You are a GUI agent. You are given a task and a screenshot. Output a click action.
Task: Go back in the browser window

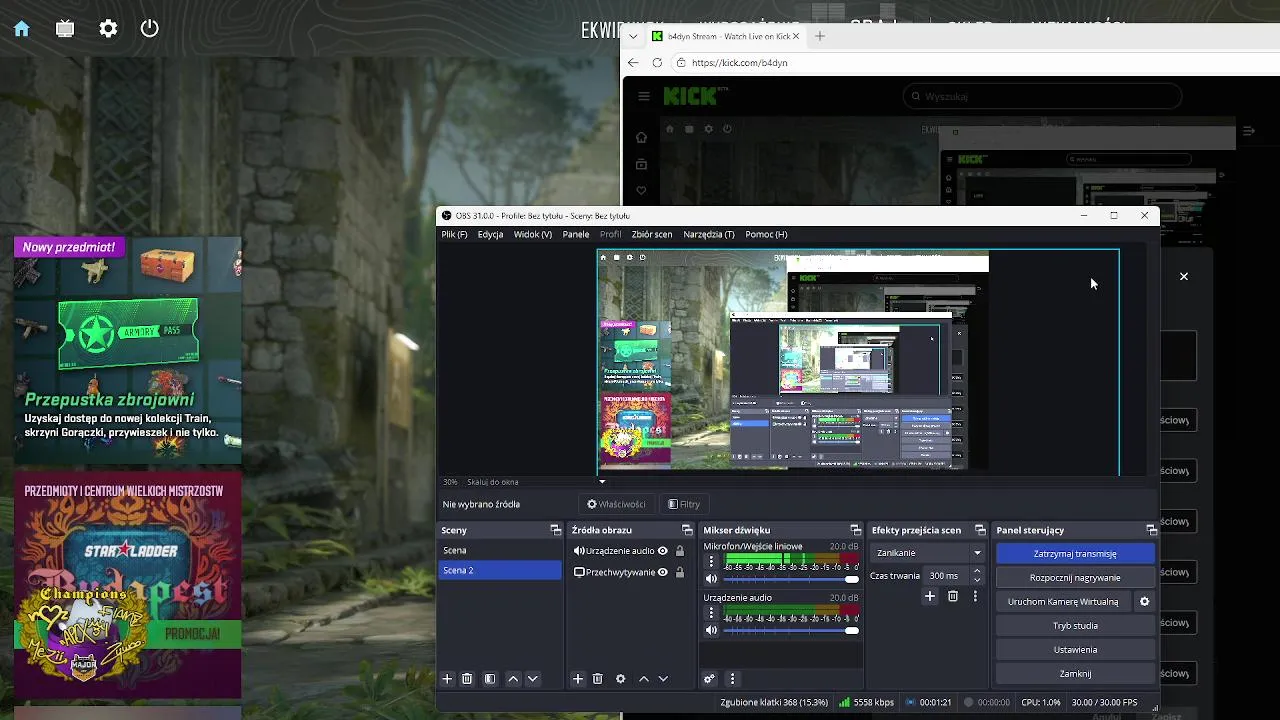pyautogui.click(x=633, y=62)
